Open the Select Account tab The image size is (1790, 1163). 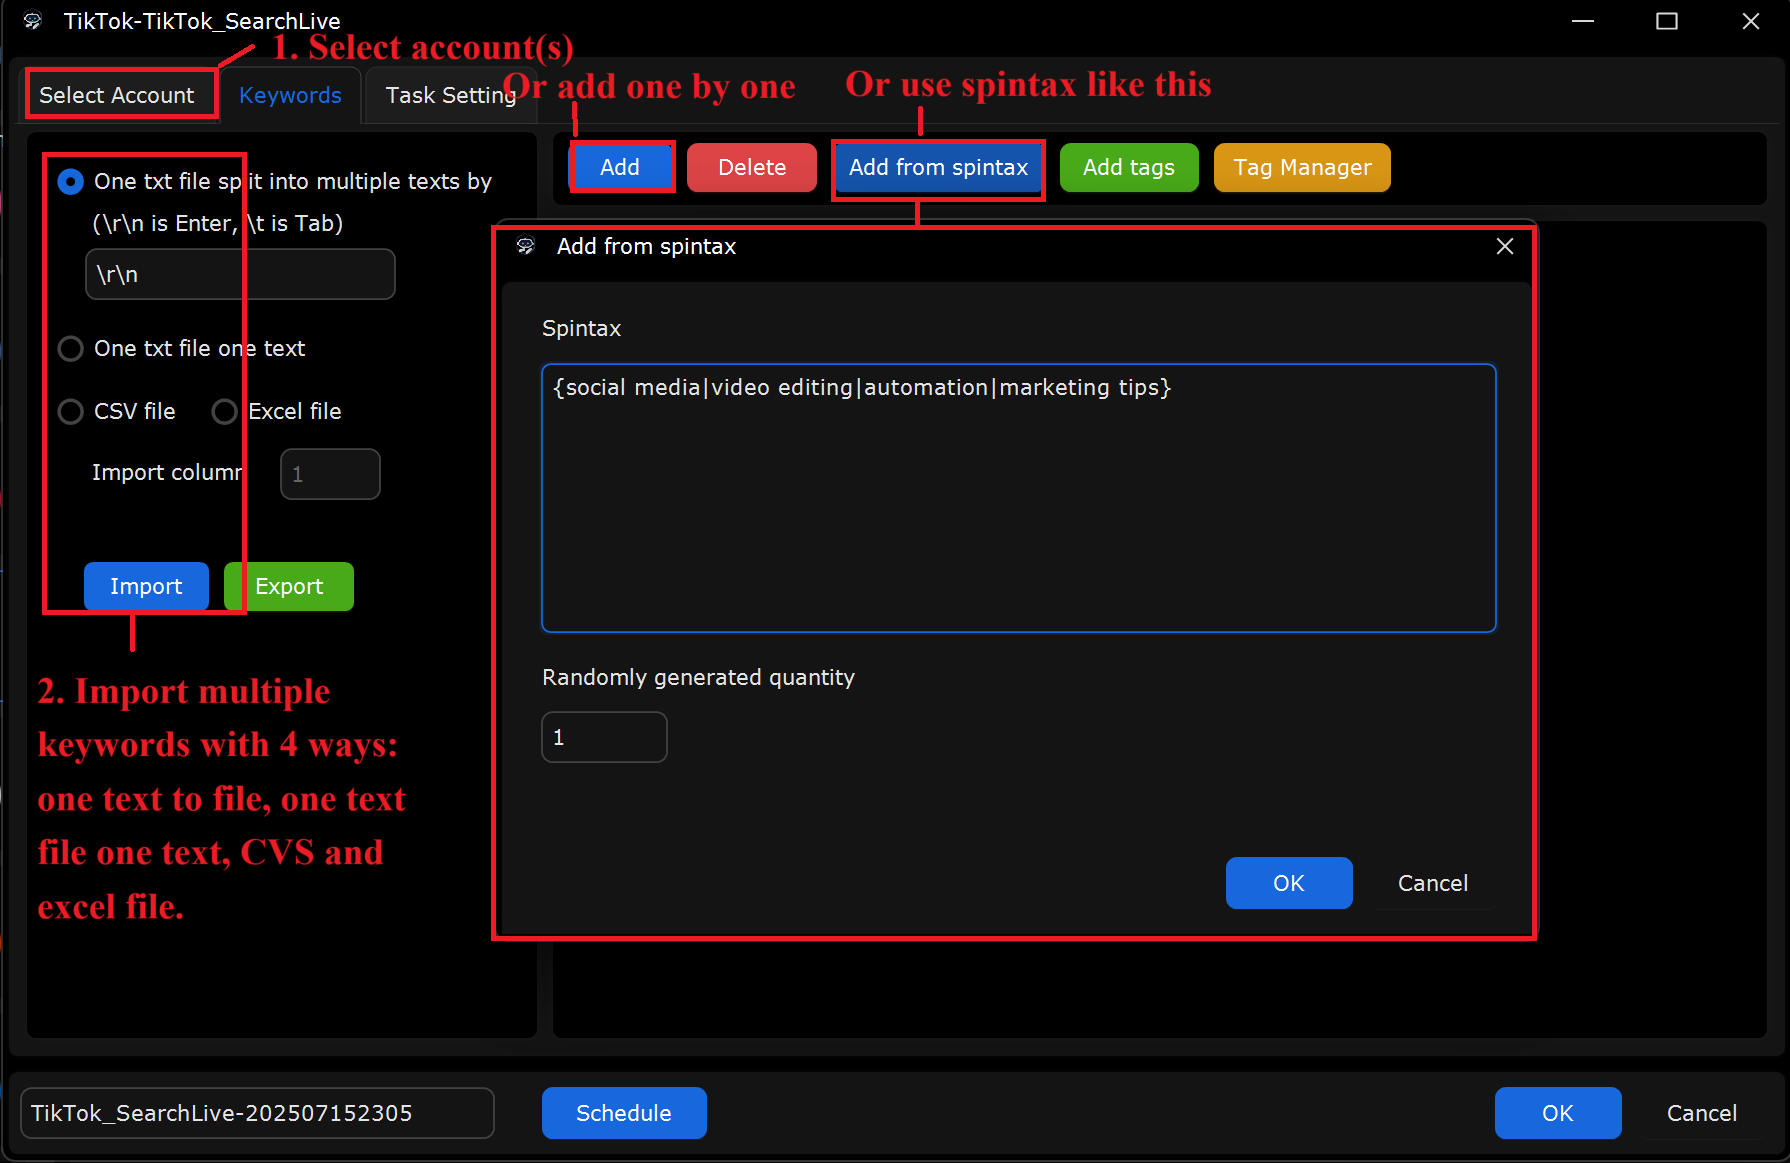click(x=117, y=95)
